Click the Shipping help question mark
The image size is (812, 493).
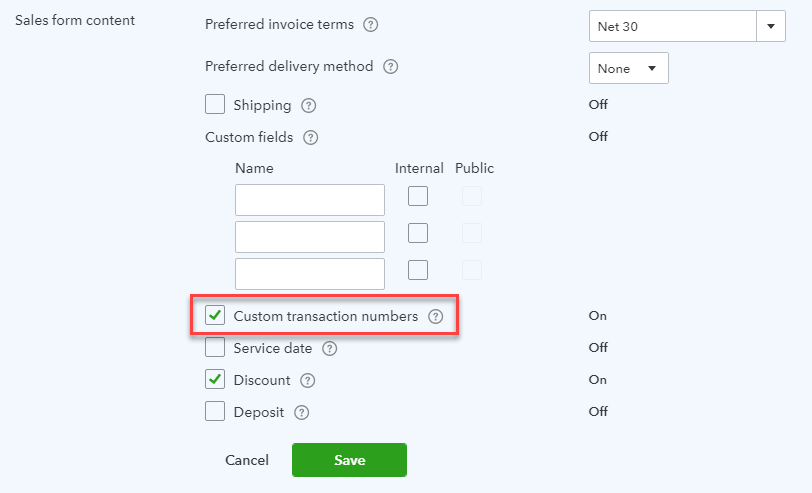pyautogui.click(x=309, y=106)
